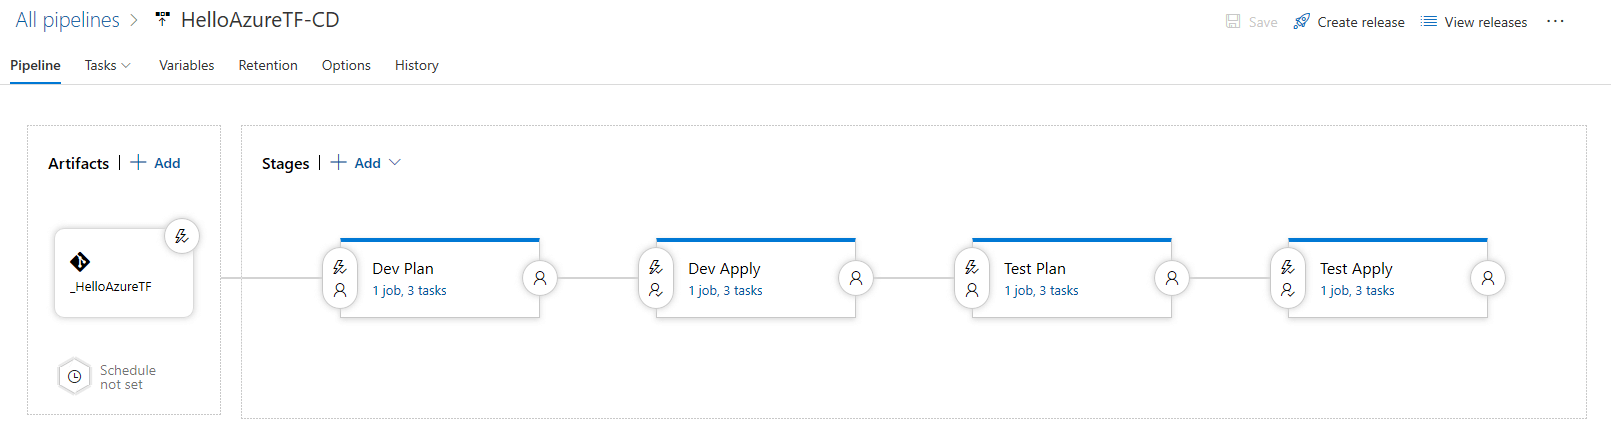The image size is (1611, 439).
Task: Select the _HelloAzureTF artifact card
Action: coord(124,273)
